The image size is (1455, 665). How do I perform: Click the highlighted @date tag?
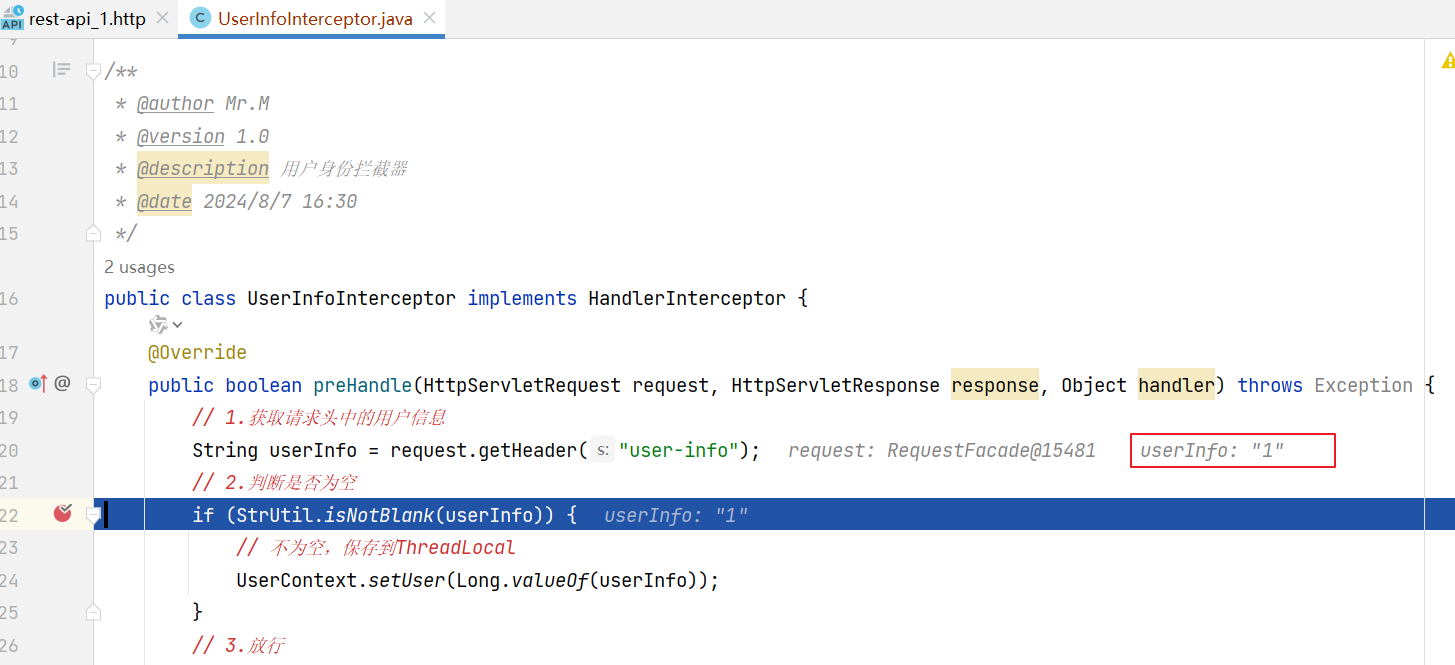tap(164, 201)
